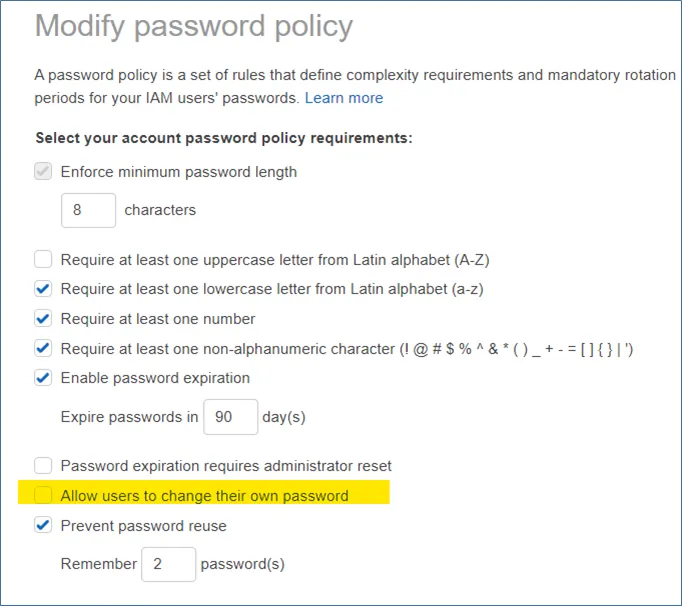Click the 'Allow users to change their own password' label
The width and height of the screenshot is (682, 606).
click(x=204, y=496)
